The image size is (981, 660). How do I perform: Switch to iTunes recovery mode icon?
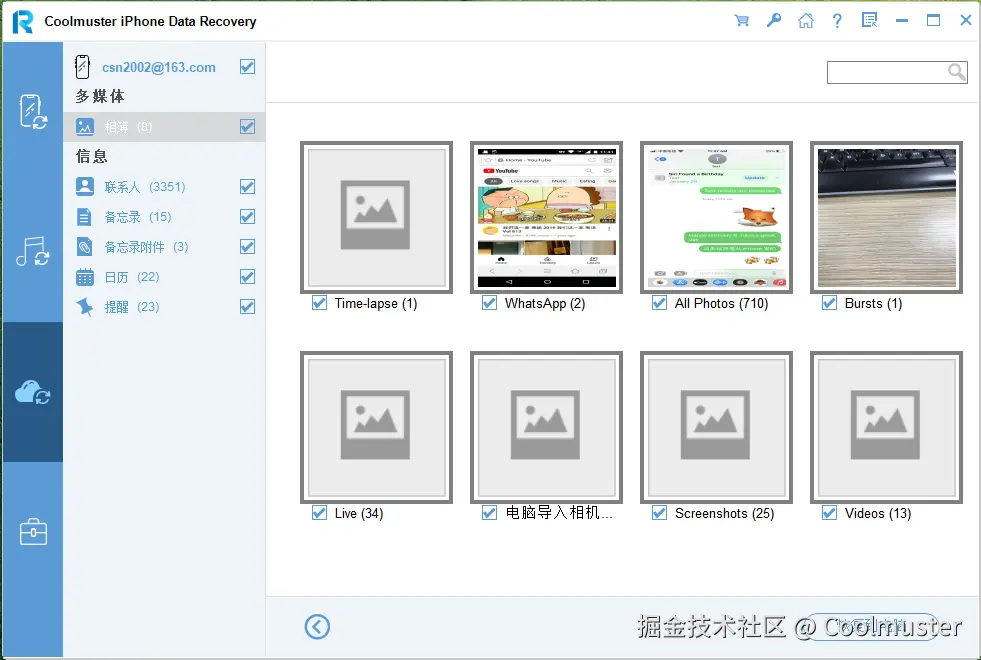tap(32, 252)
